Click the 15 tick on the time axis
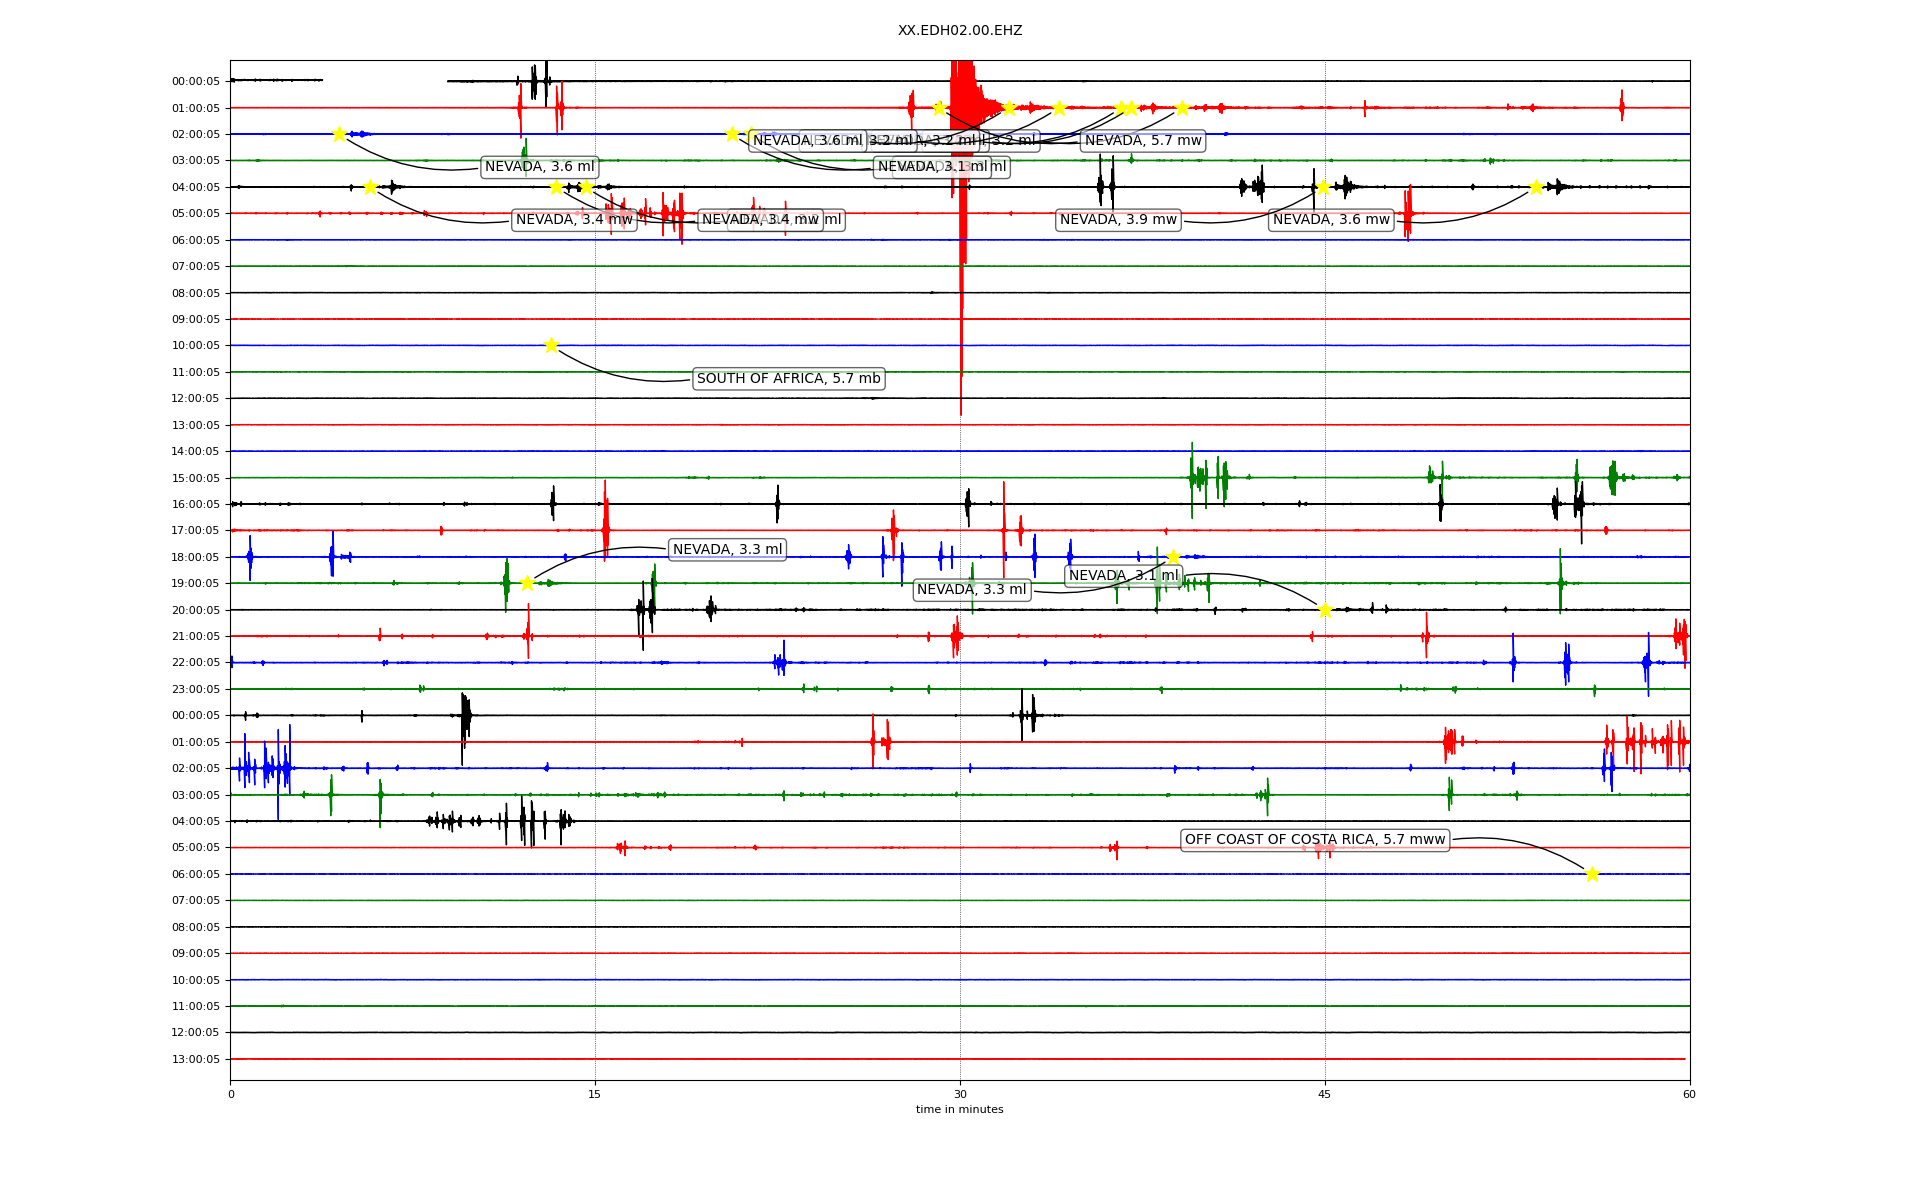 click(x=595, y=1094)
